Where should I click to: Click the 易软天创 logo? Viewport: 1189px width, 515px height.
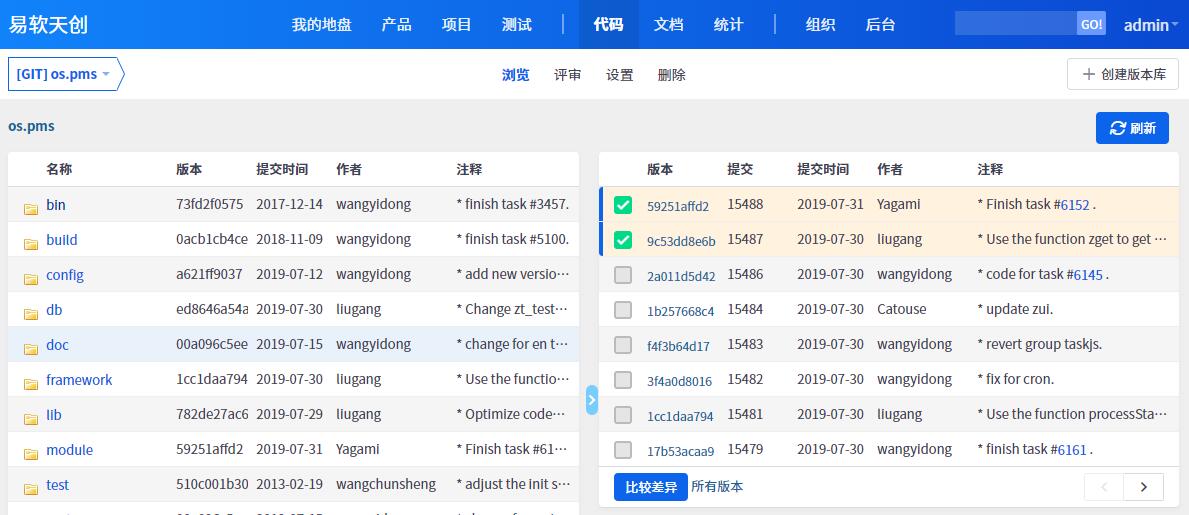(x=48, y=24)
